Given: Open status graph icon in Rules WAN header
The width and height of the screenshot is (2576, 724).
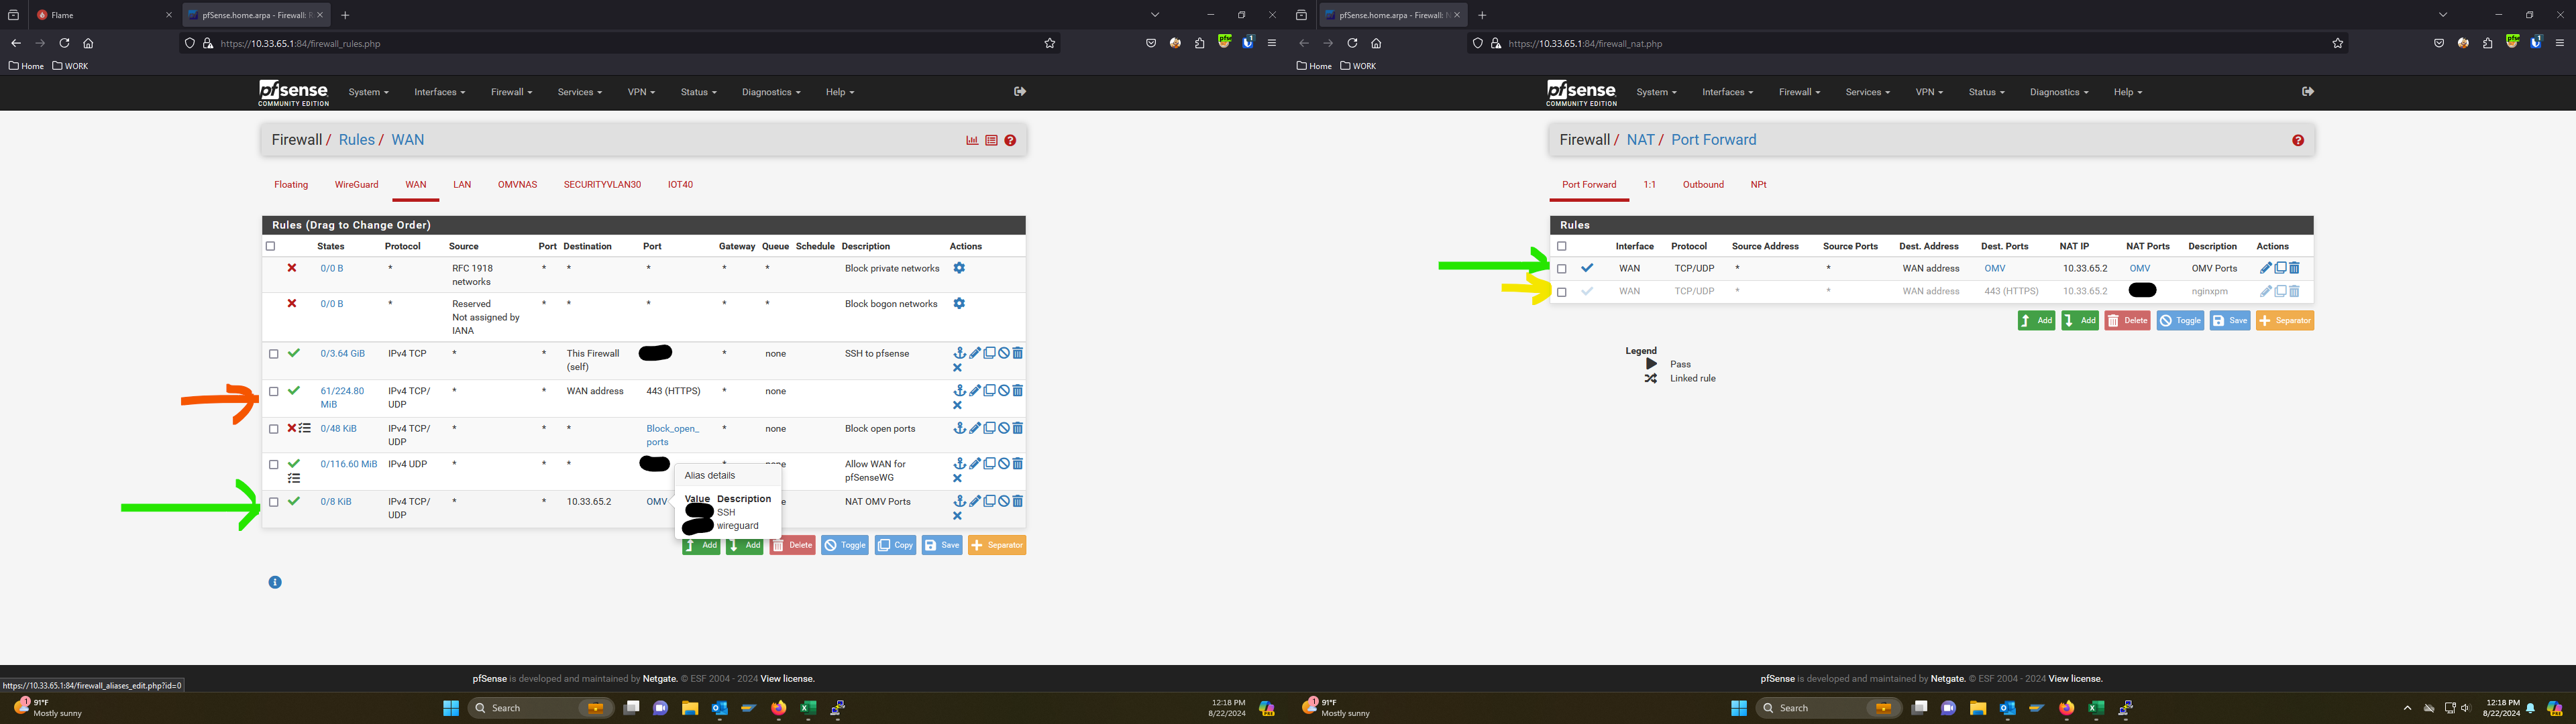Looking at the screenshot, I should click(972, 140).
